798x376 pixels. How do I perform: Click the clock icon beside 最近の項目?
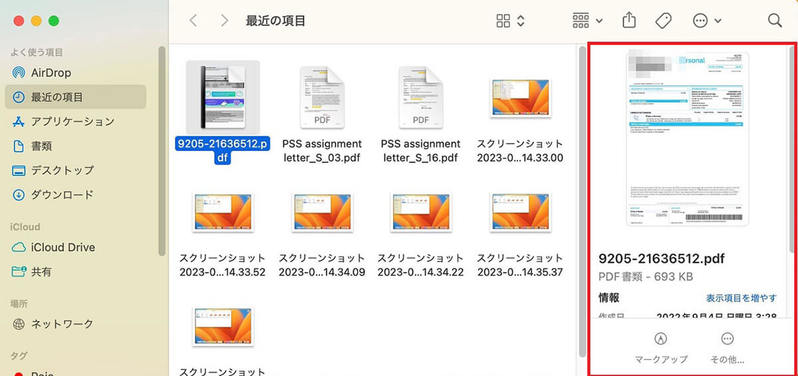[x=18, y=97]
